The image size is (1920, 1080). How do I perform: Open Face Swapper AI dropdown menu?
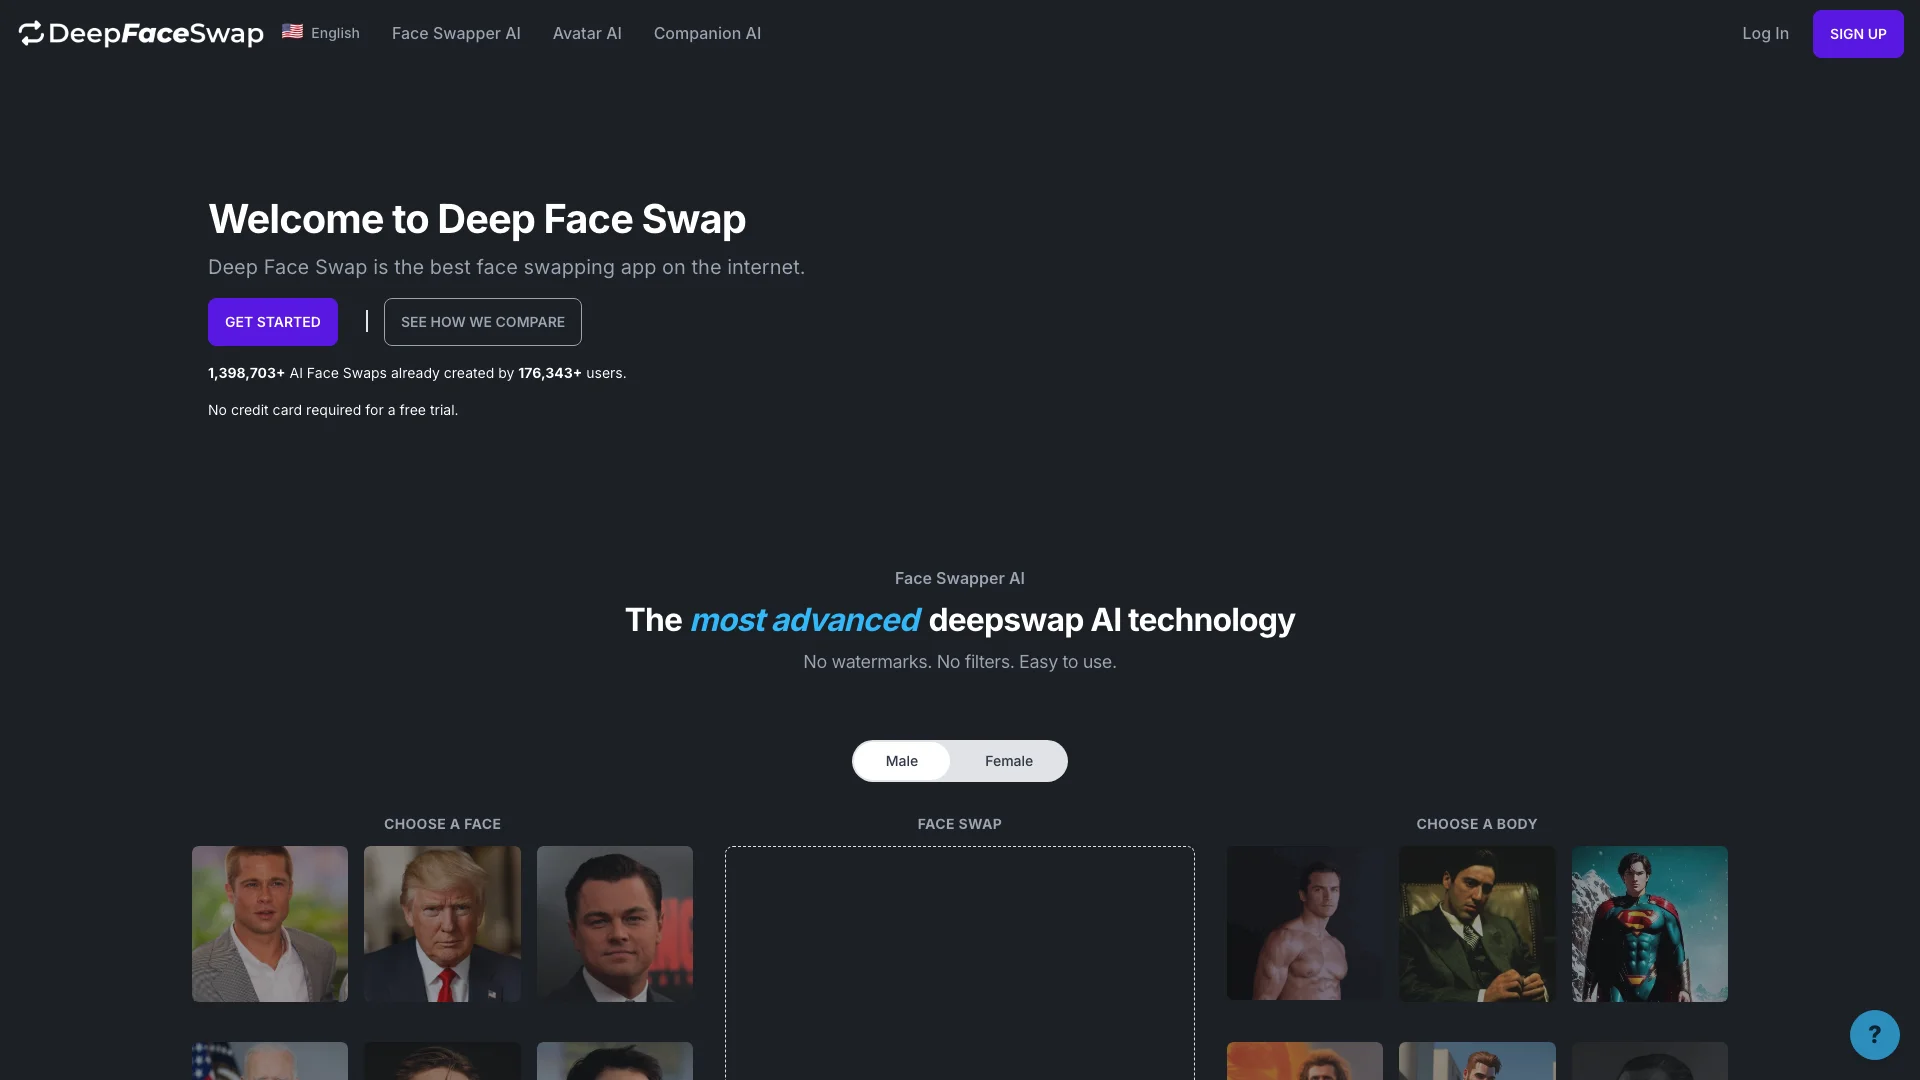tap(456, 33)
